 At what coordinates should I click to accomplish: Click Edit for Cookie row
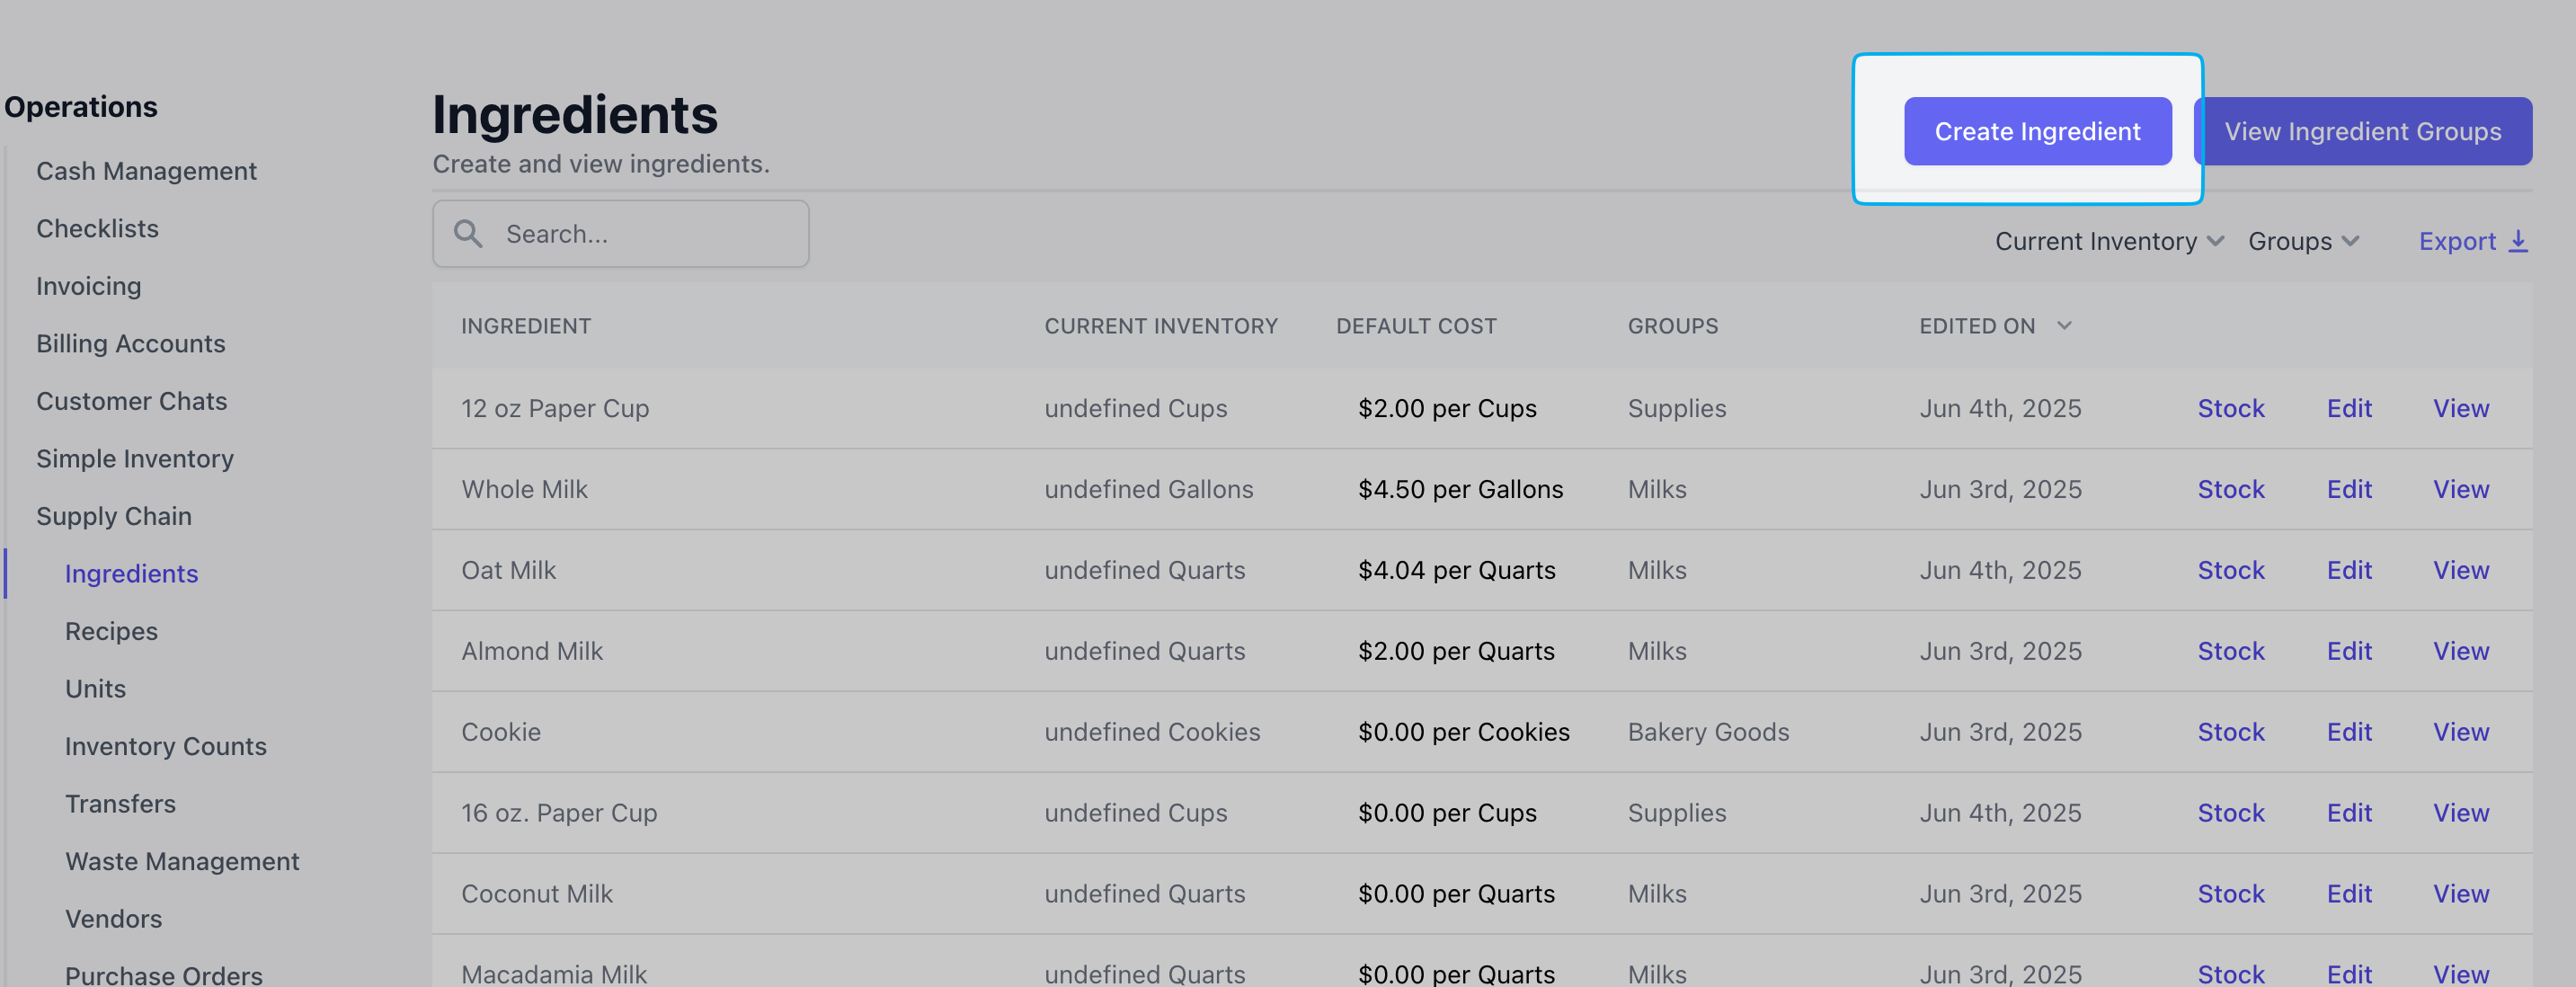[x=2349, y=732]
